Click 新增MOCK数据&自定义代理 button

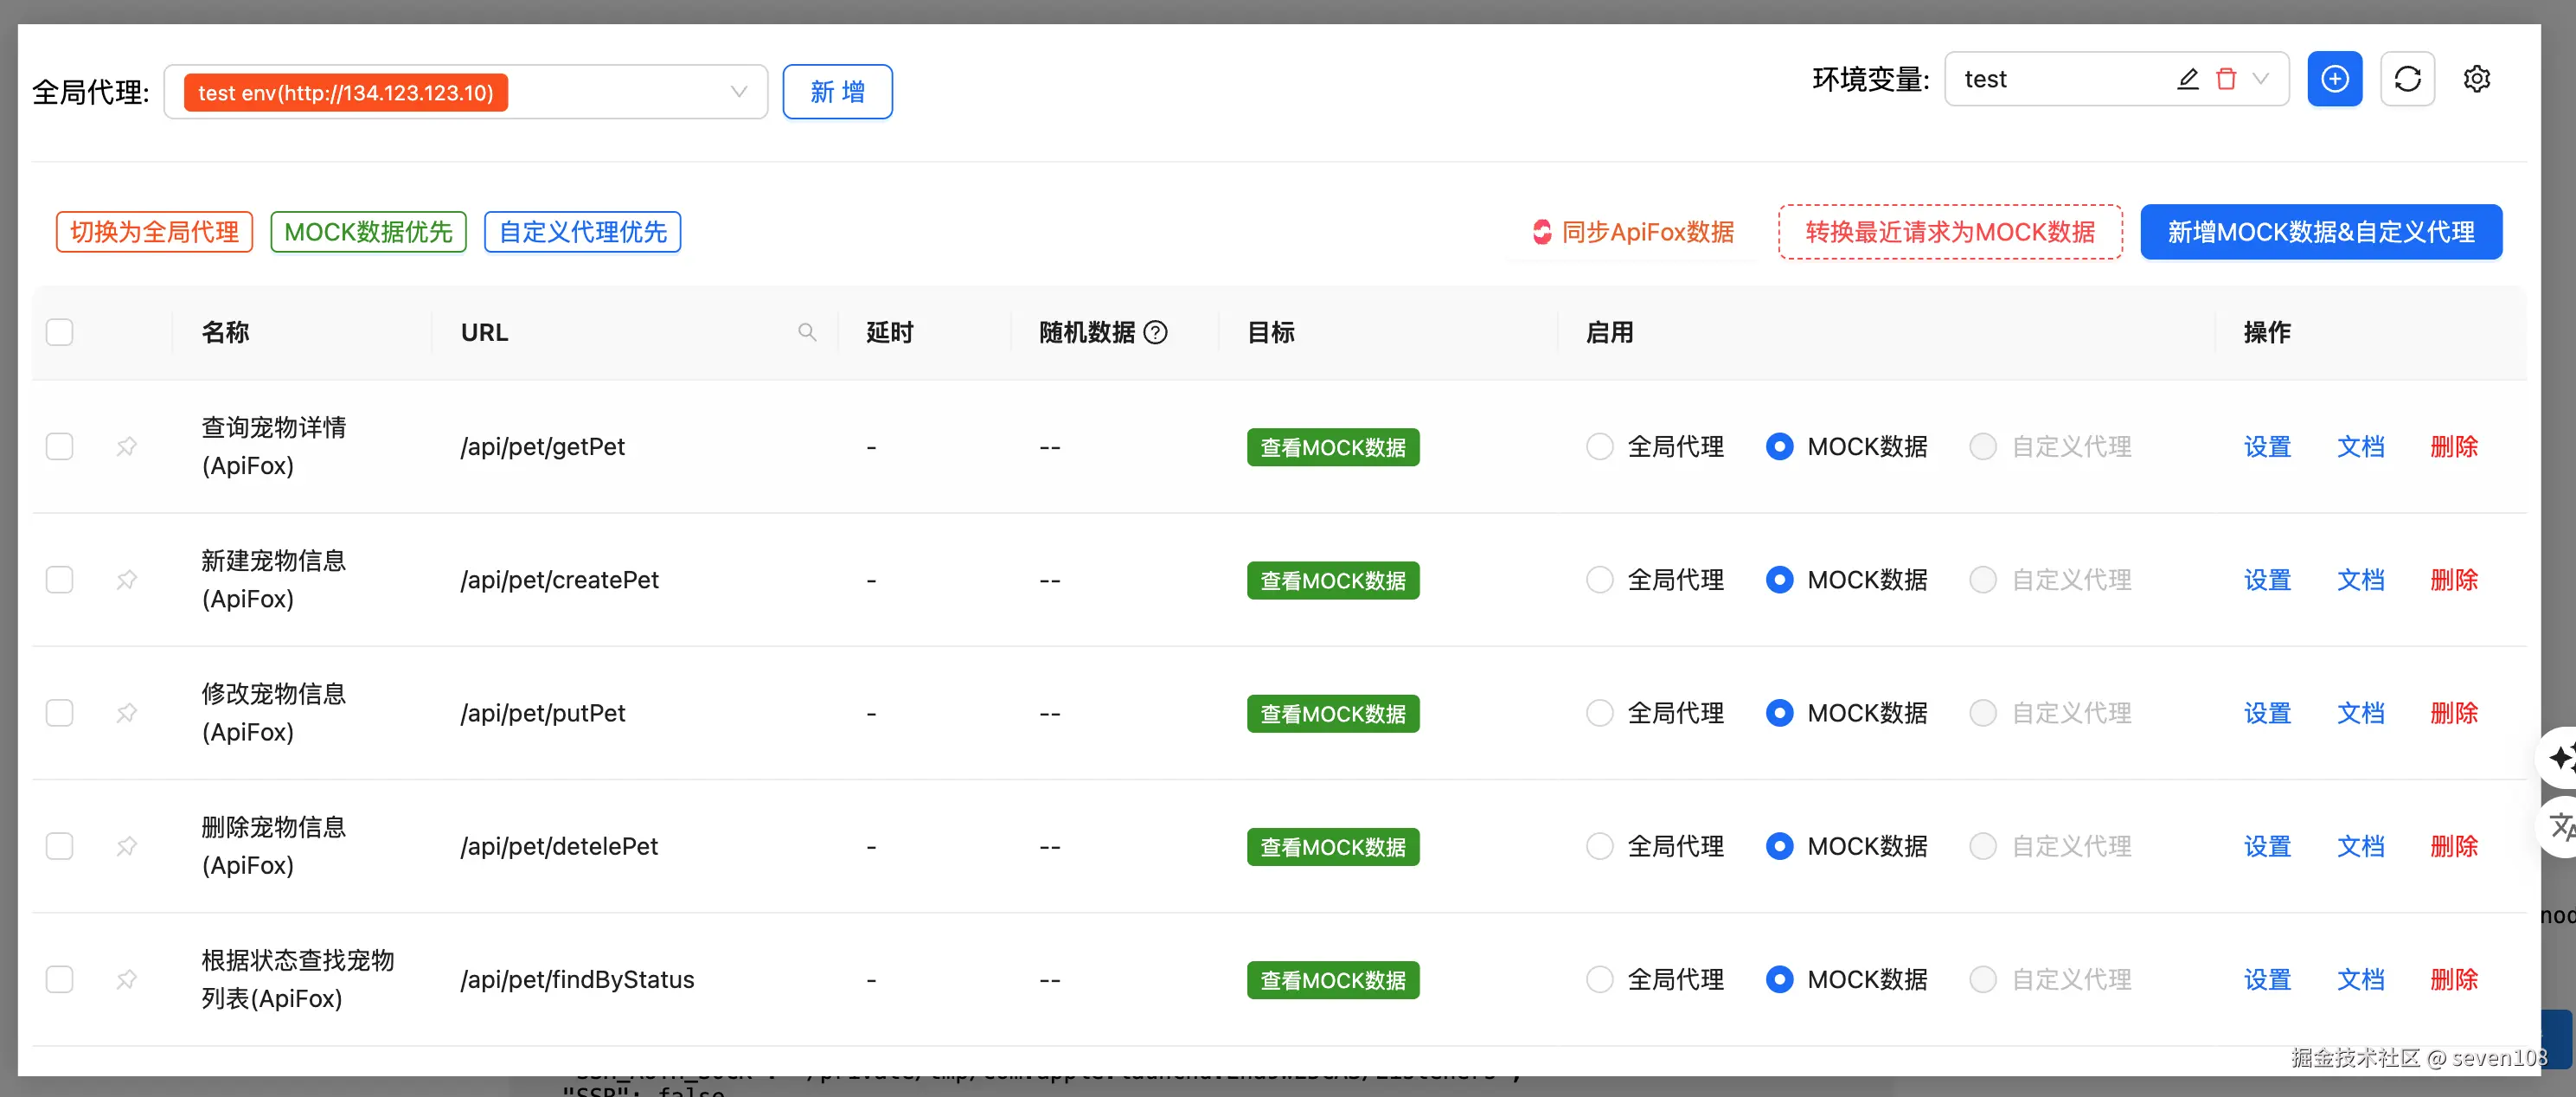point(2320,232)
